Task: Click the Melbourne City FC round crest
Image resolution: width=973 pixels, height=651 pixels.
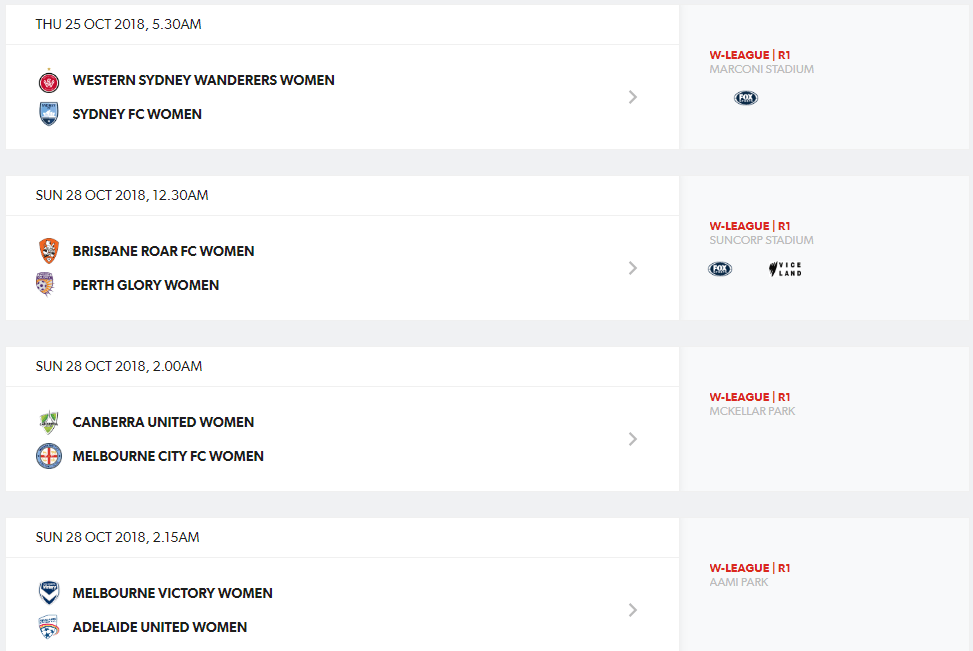Action: pyautogui.click(x=48, y=456)
